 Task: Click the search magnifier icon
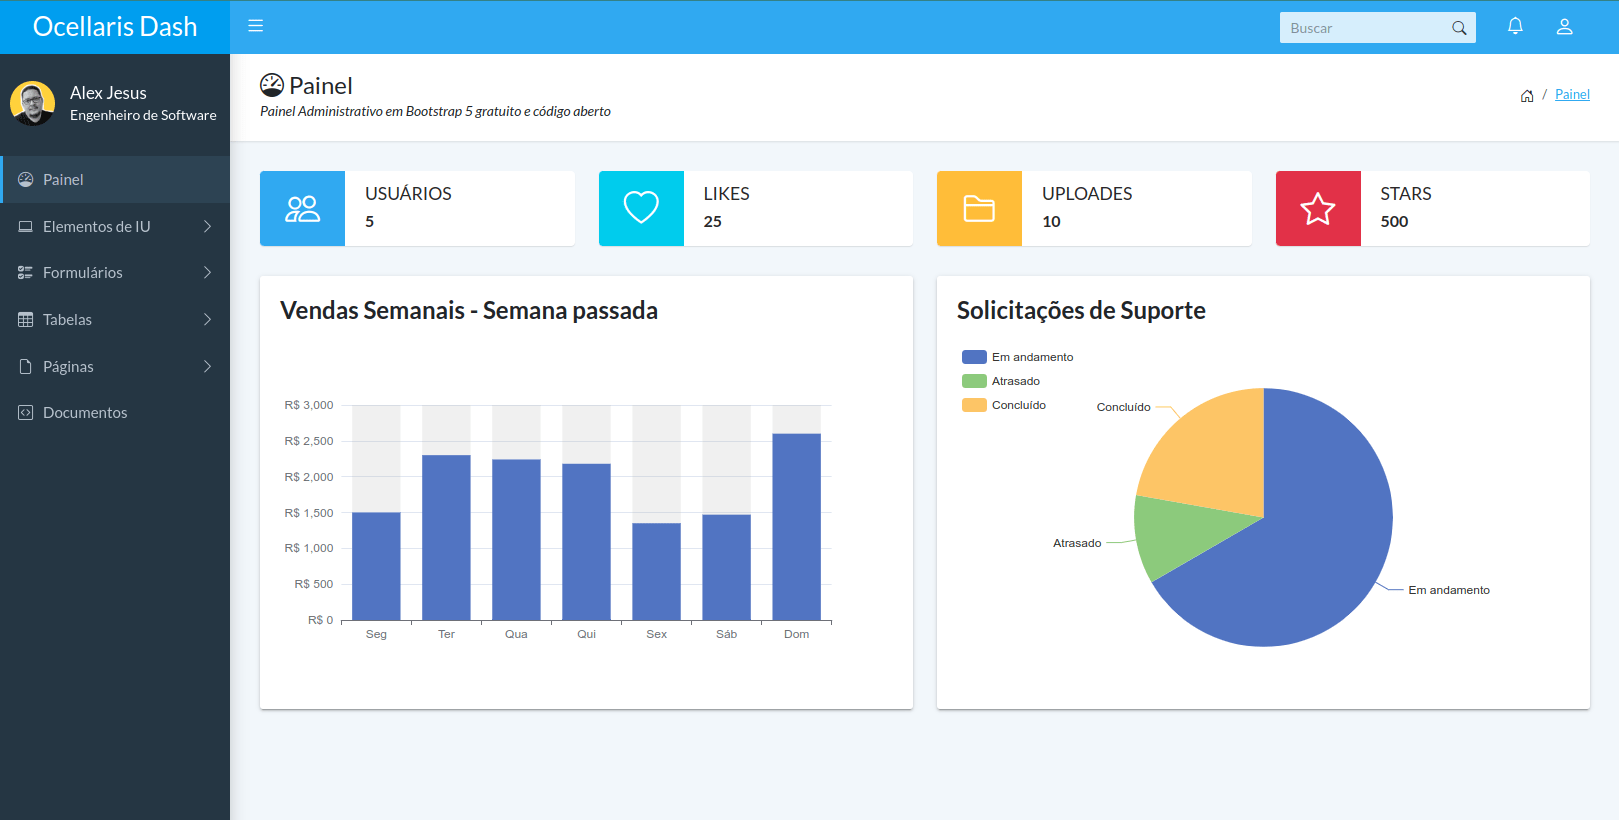click(1459, 28)
